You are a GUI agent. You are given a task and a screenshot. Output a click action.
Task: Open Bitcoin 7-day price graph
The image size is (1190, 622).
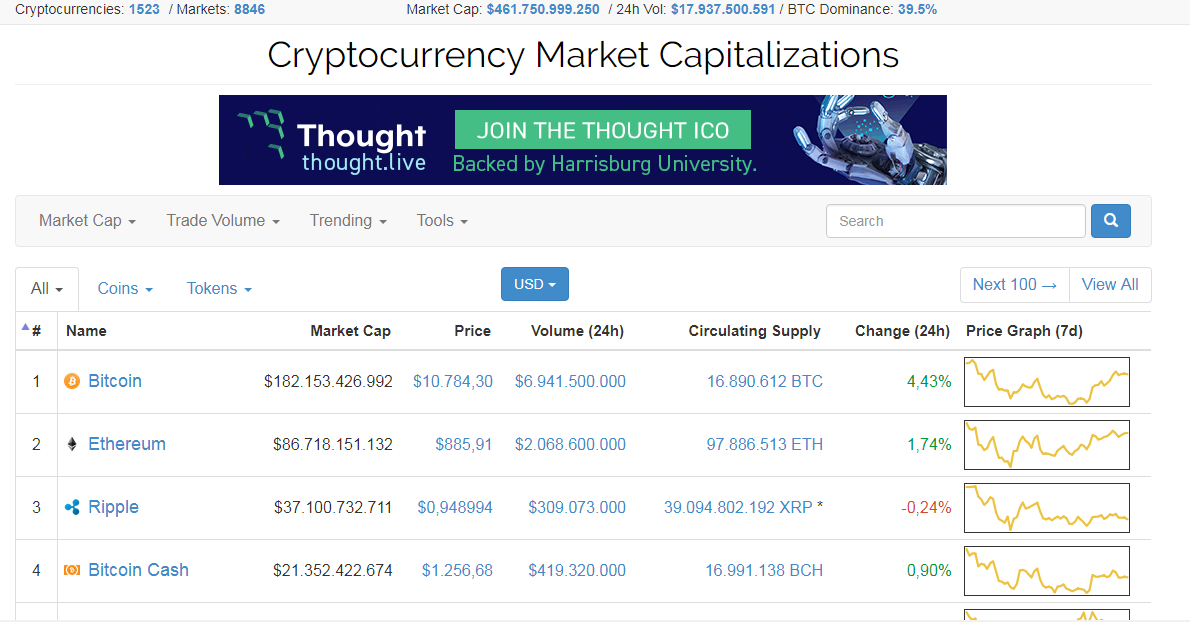point(1046,381)
